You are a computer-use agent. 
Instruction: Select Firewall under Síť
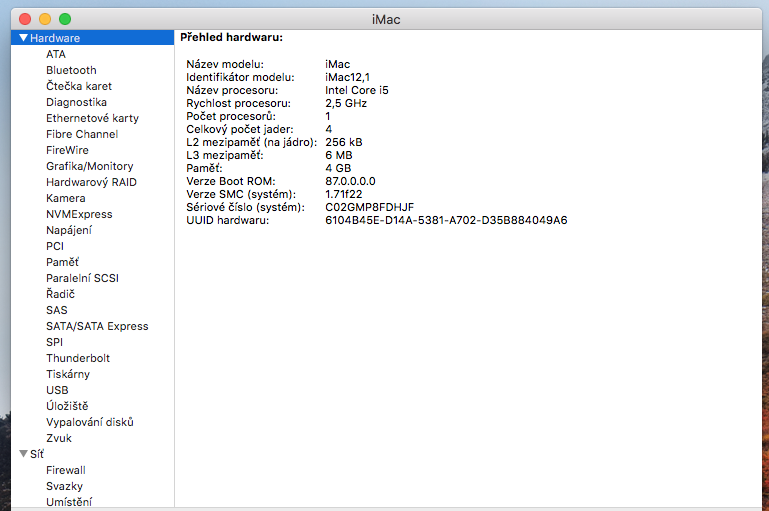[66, 470]
